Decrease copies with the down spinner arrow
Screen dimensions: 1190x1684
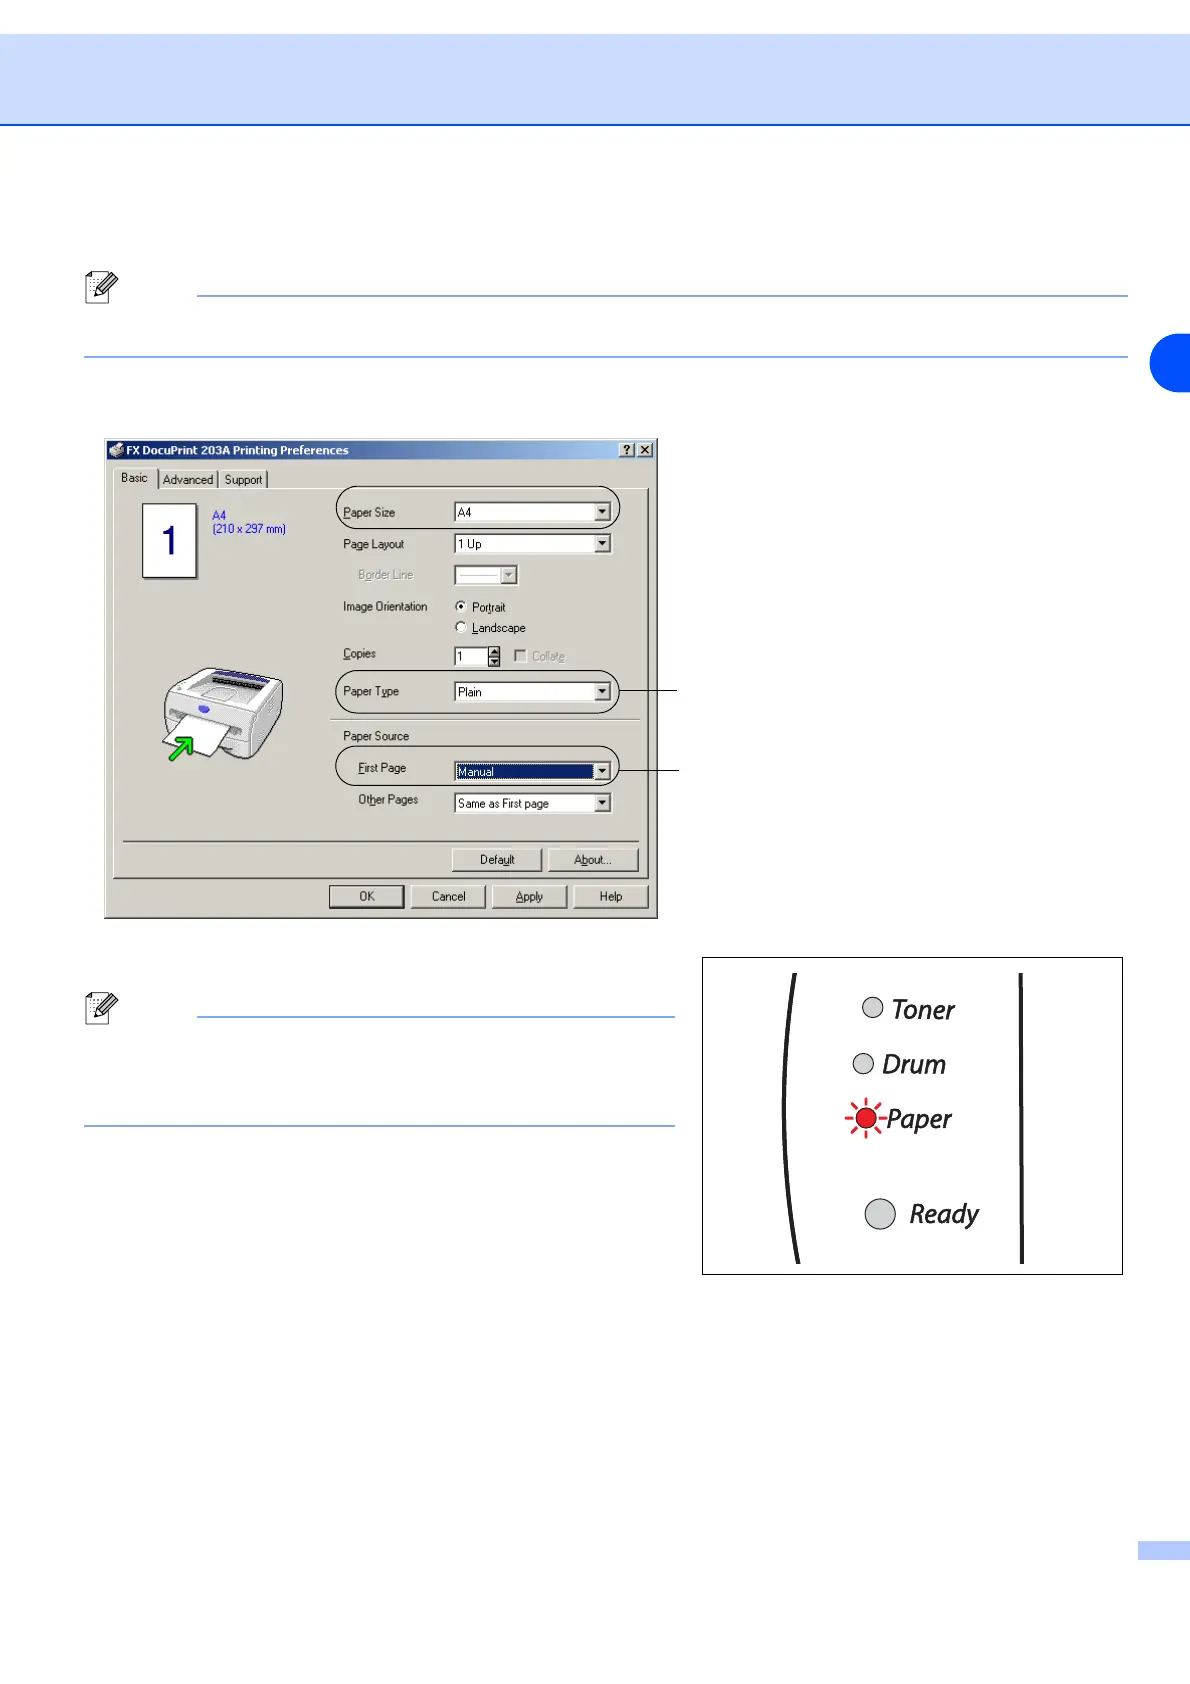pyautogui.click(x=494, y=662)
